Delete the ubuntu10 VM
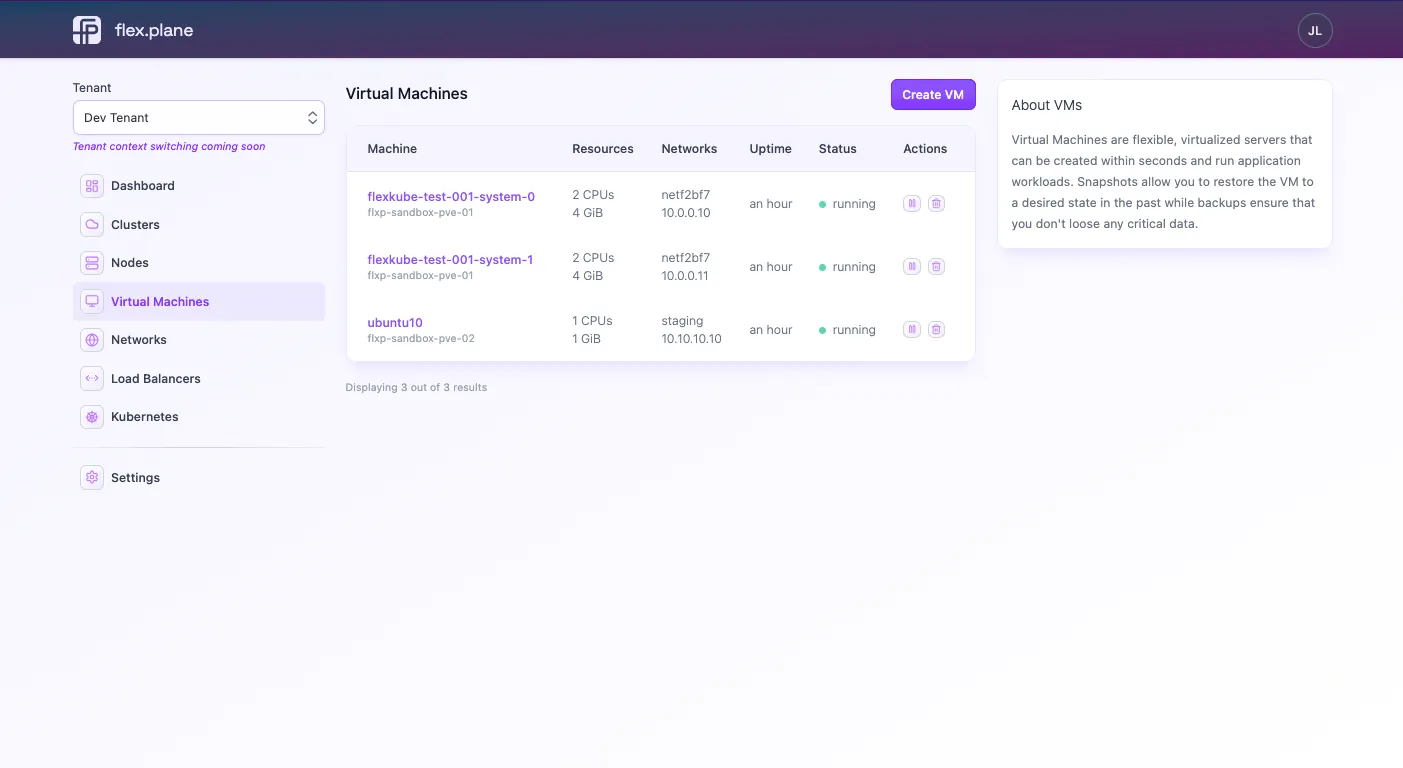This screenshot has width=1403, height=768. click(x=936, y=329)
